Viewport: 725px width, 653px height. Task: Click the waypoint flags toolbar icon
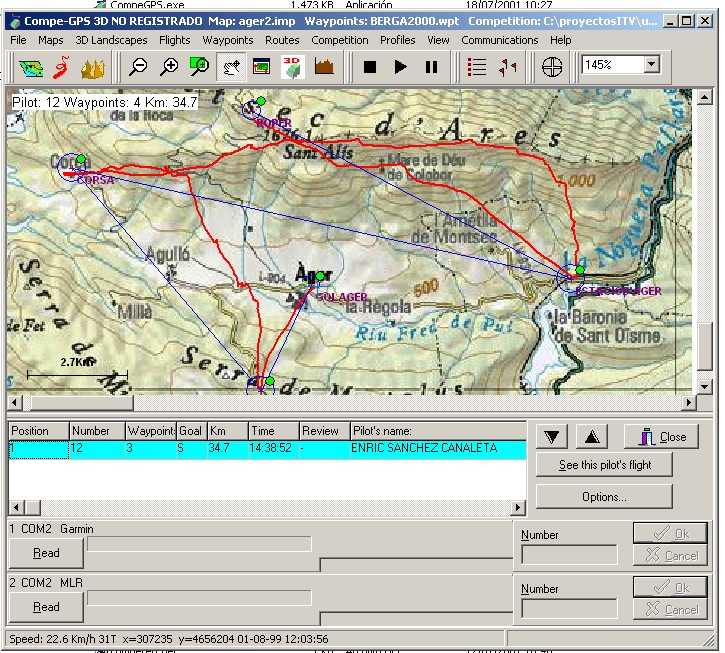pyautogui.click(x=508, y=68)
